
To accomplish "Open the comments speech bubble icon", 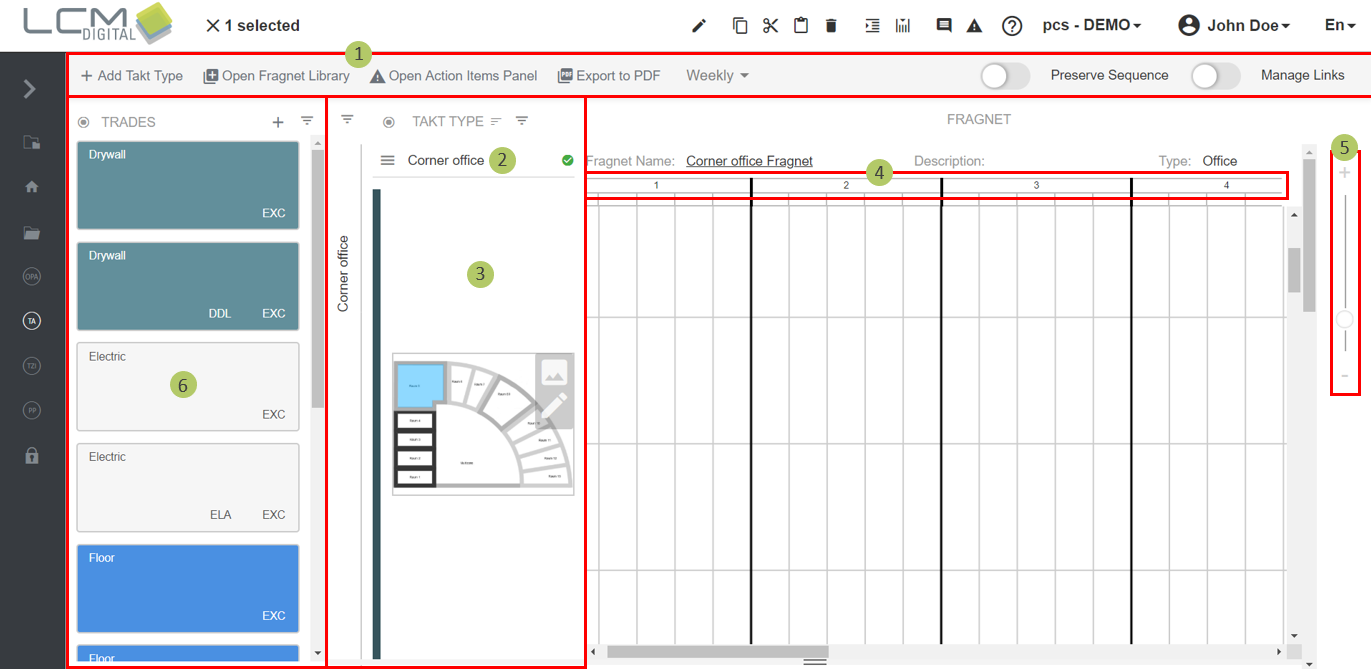I will [944, 26].
